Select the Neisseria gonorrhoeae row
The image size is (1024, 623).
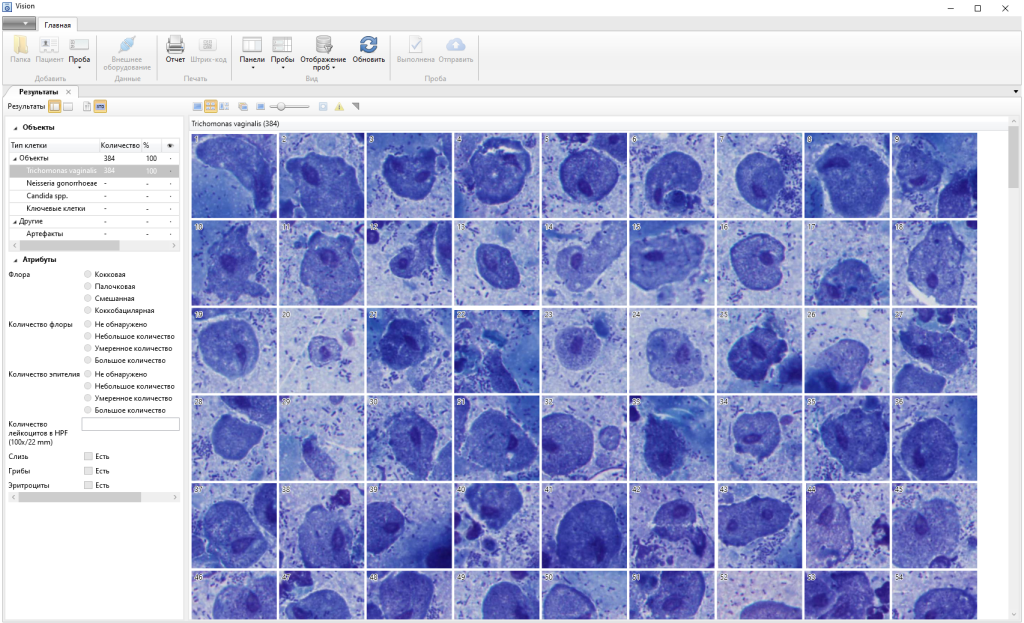click(x=62, y=184)
